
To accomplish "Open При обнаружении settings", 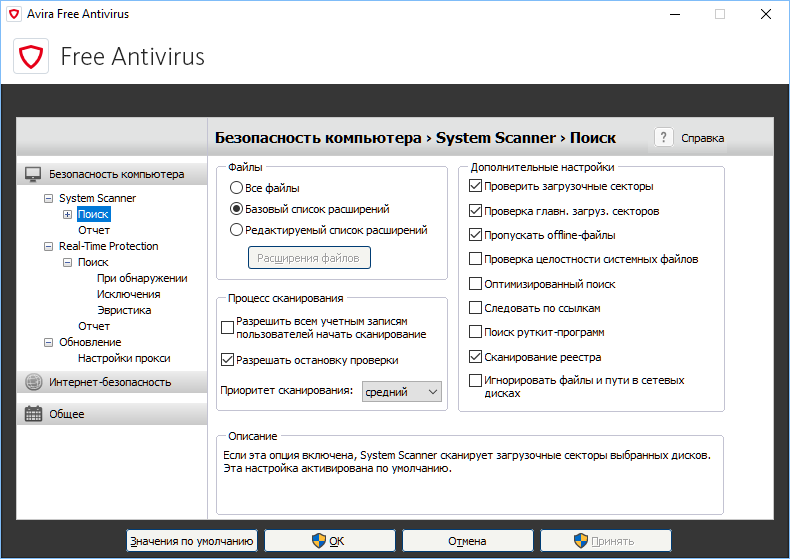I will point(142,278).
